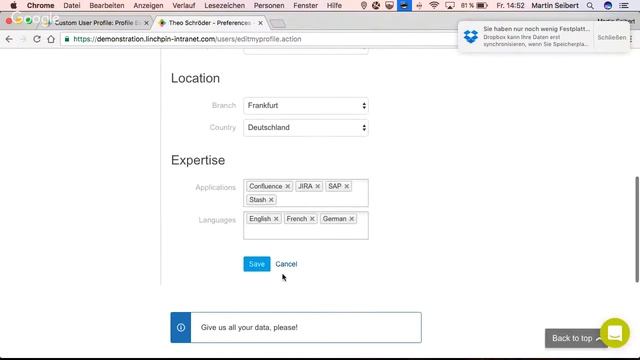Click the browser back arrow

[9, 39]
